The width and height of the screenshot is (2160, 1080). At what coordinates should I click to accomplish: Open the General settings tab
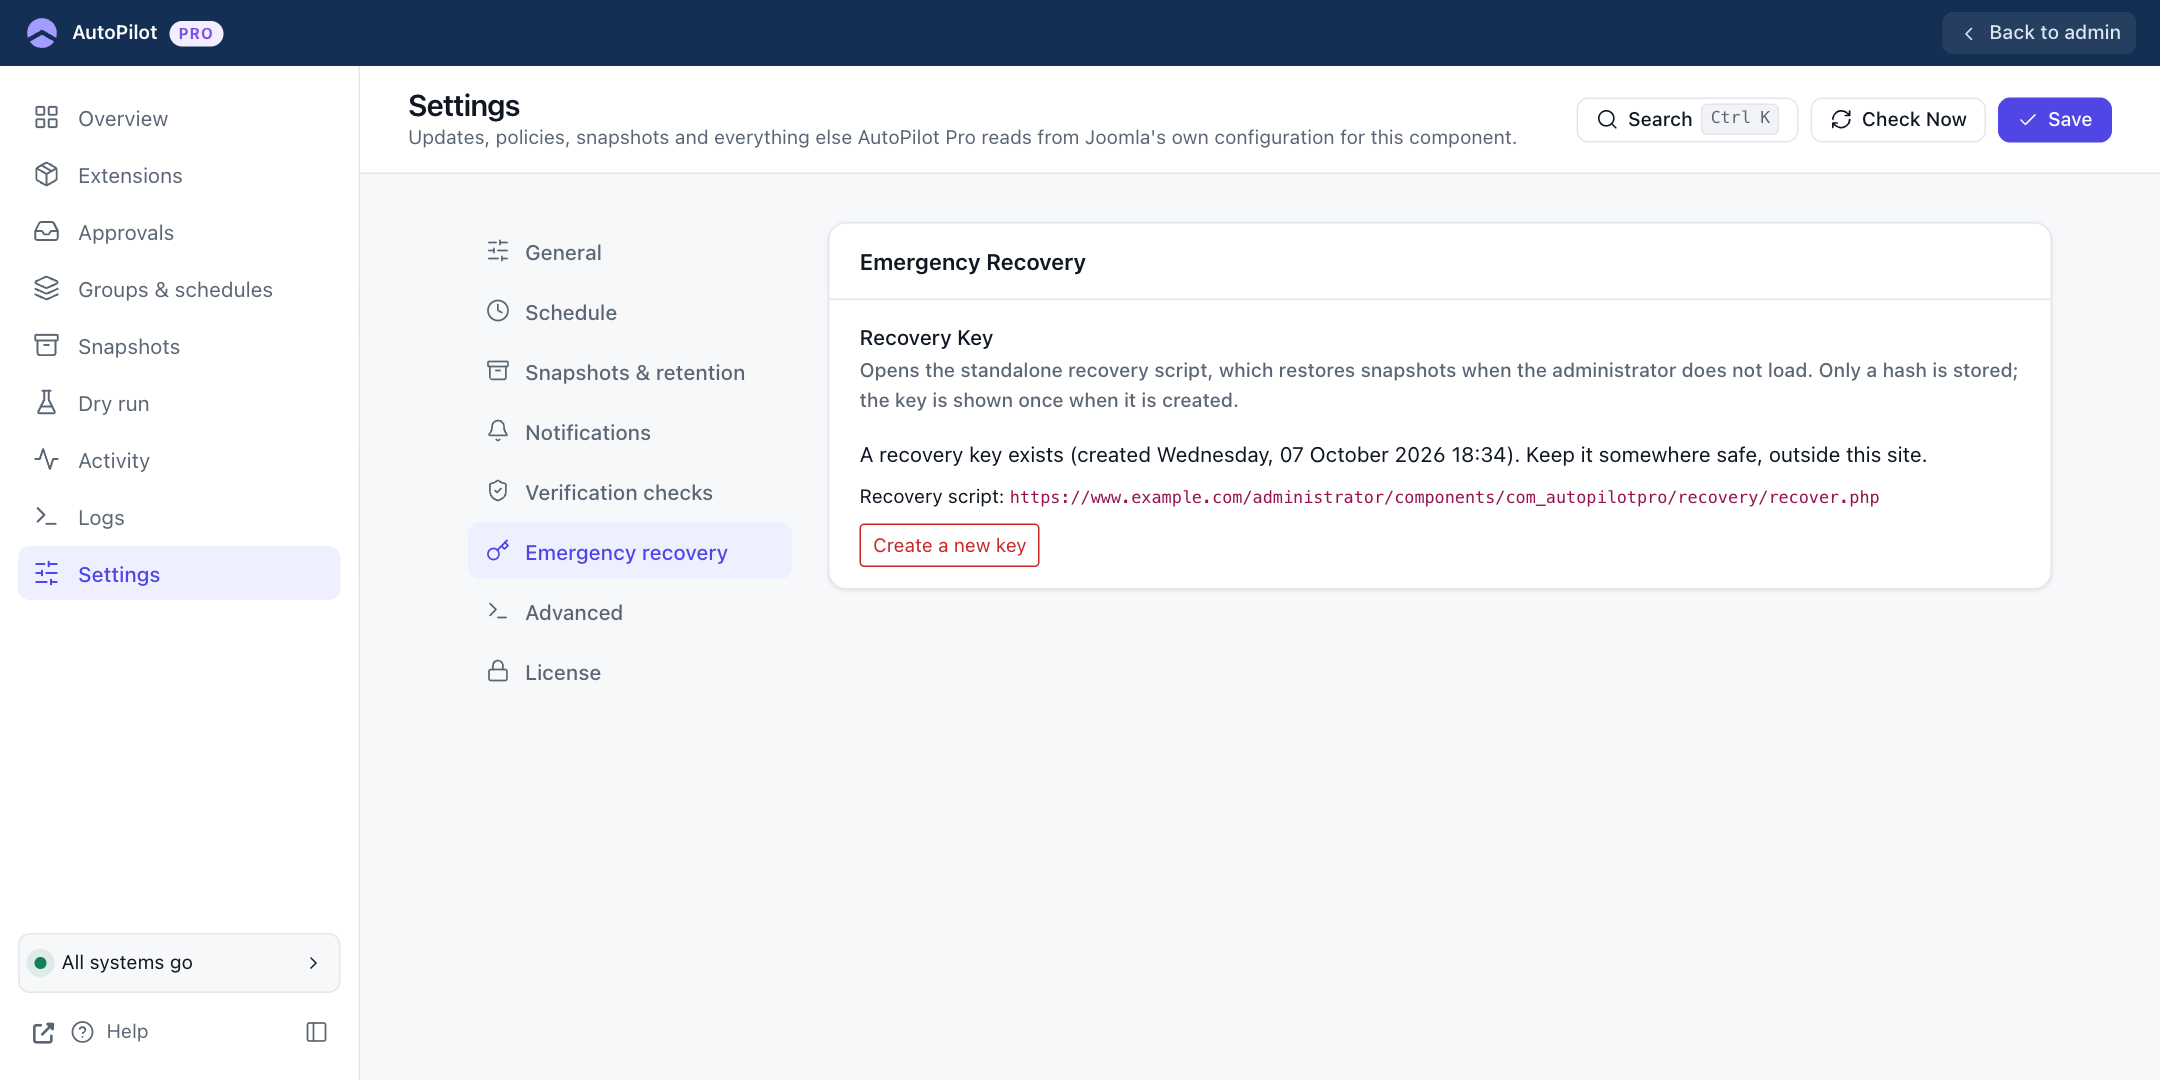630,252
